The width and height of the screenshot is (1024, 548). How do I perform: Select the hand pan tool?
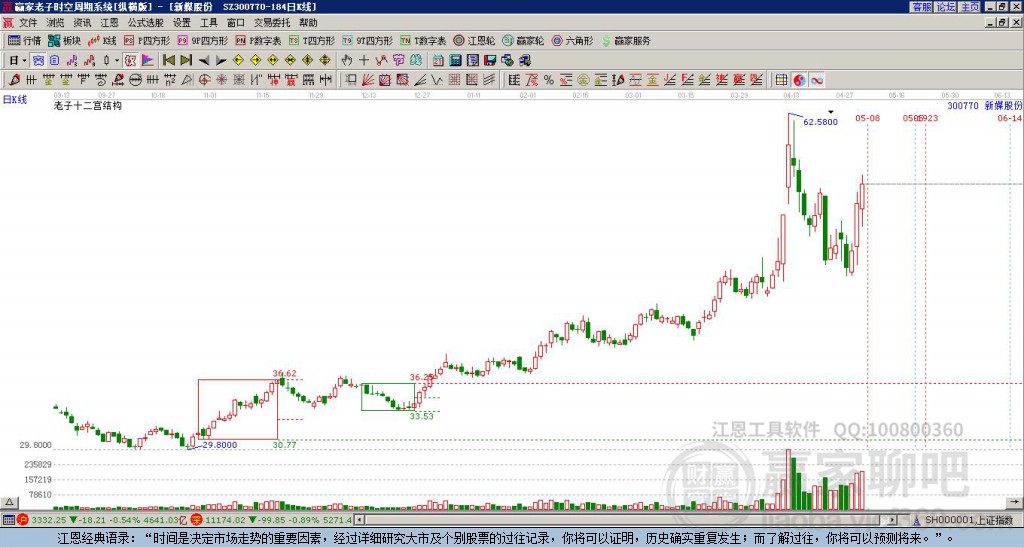[347, 60]
